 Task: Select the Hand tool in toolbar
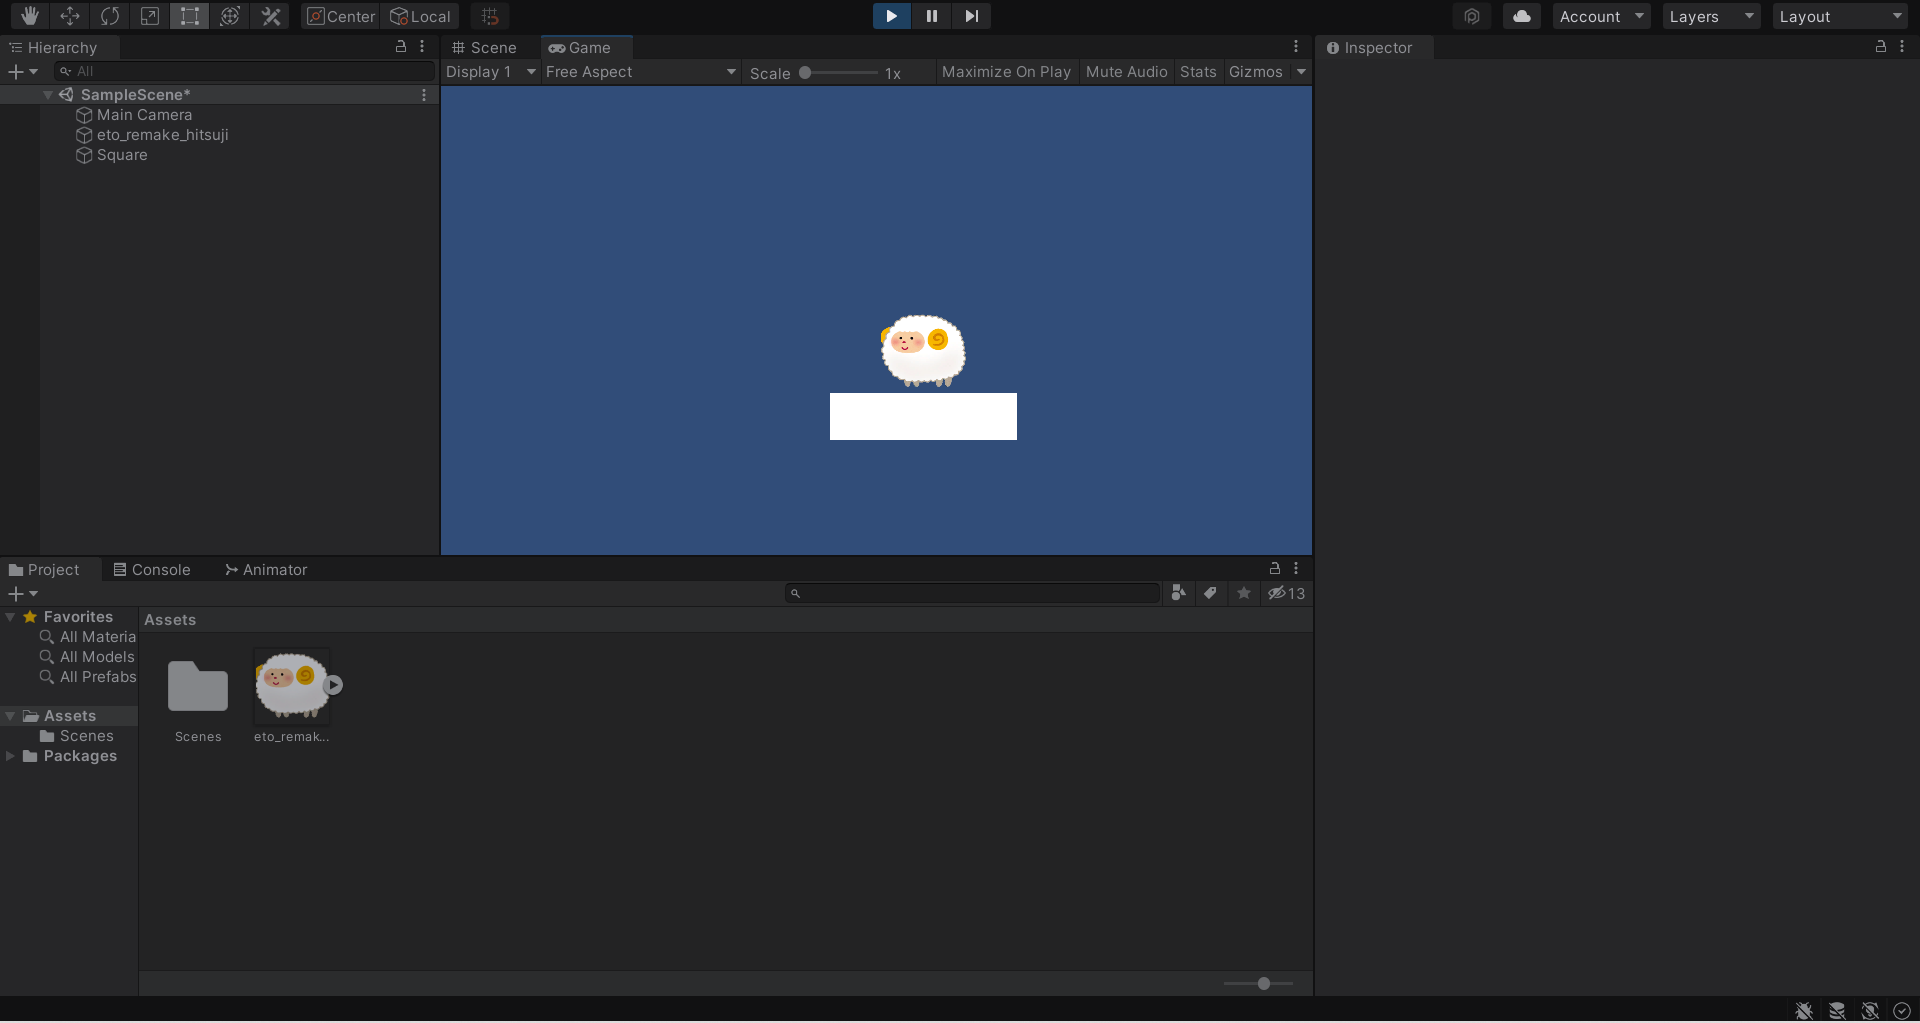click(x=30, y=16)
